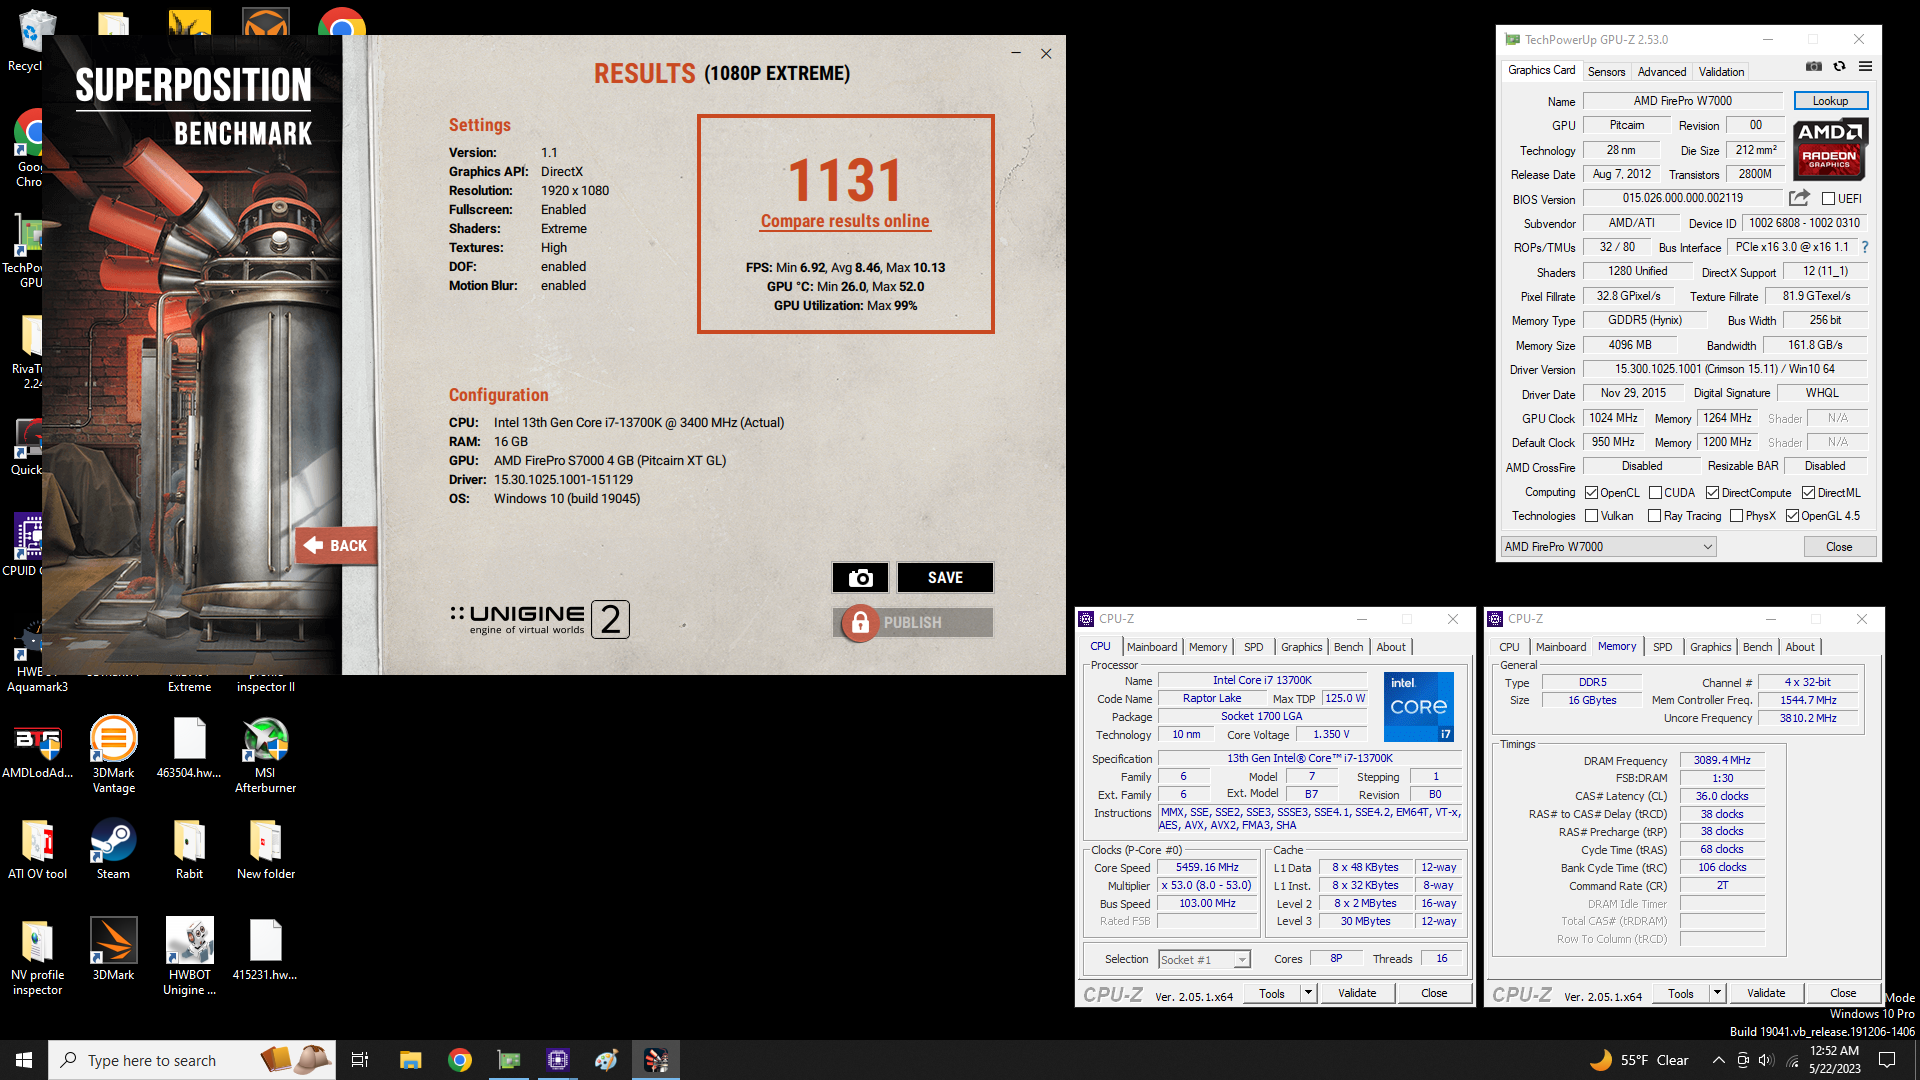Expand Tools dropdown arrow in left CPU-Z window

(1308, 993)
